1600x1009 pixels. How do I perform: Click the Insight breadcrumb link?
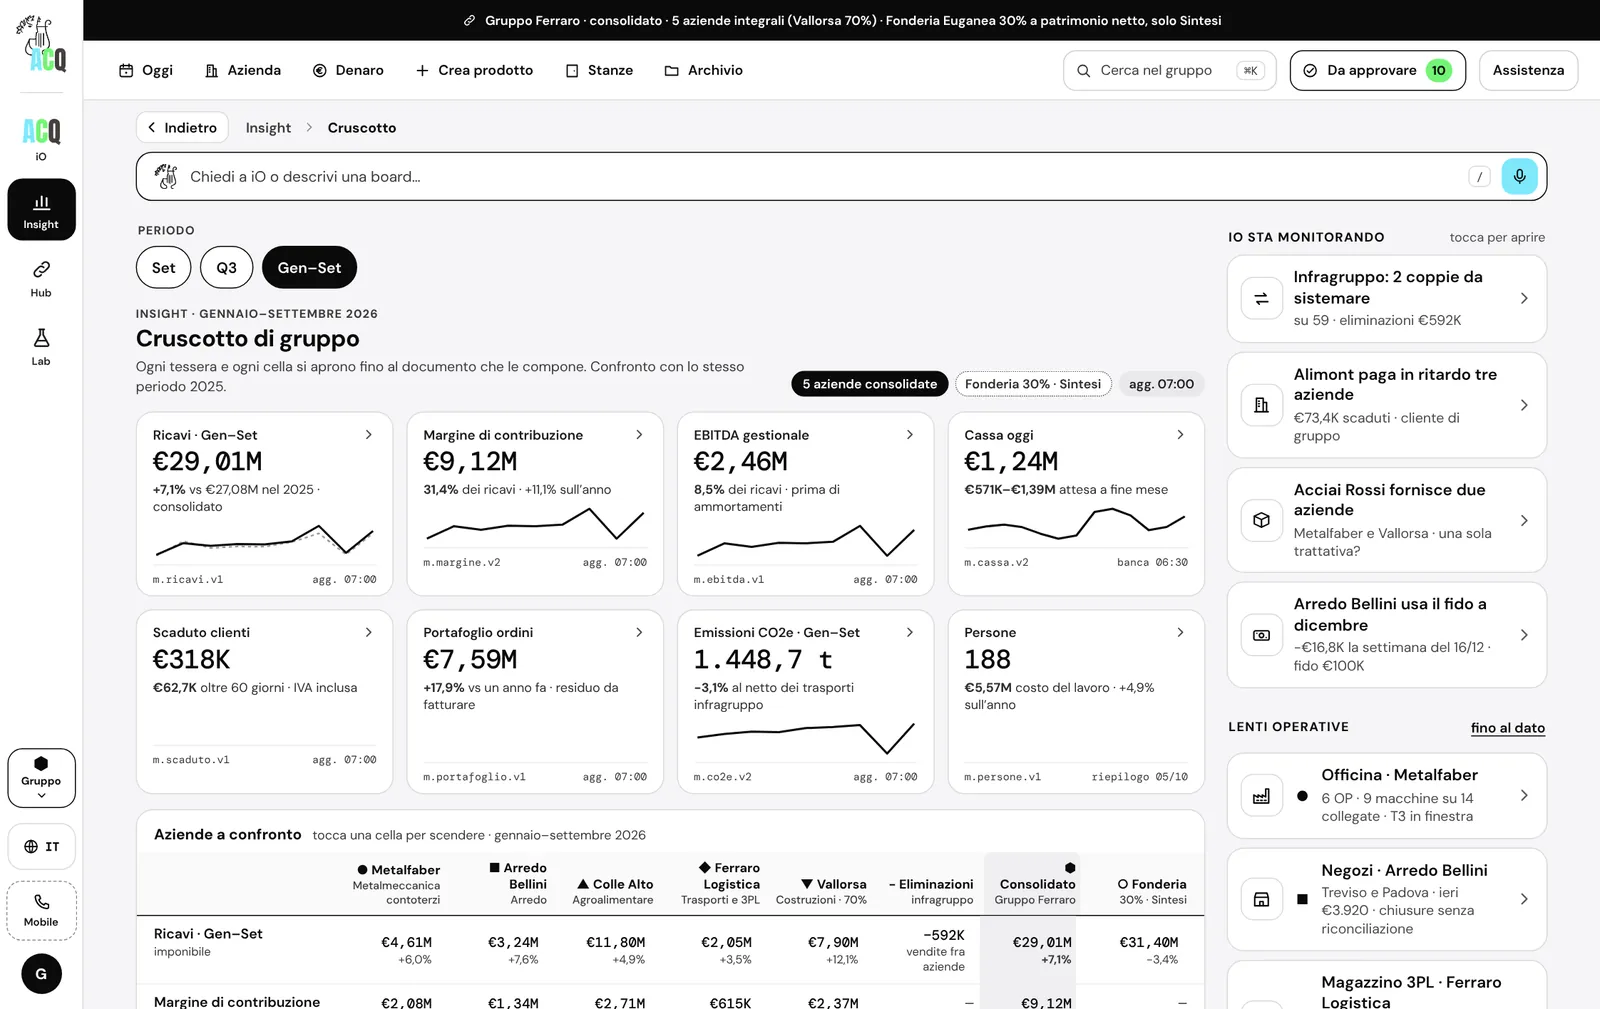pos(268,128)
